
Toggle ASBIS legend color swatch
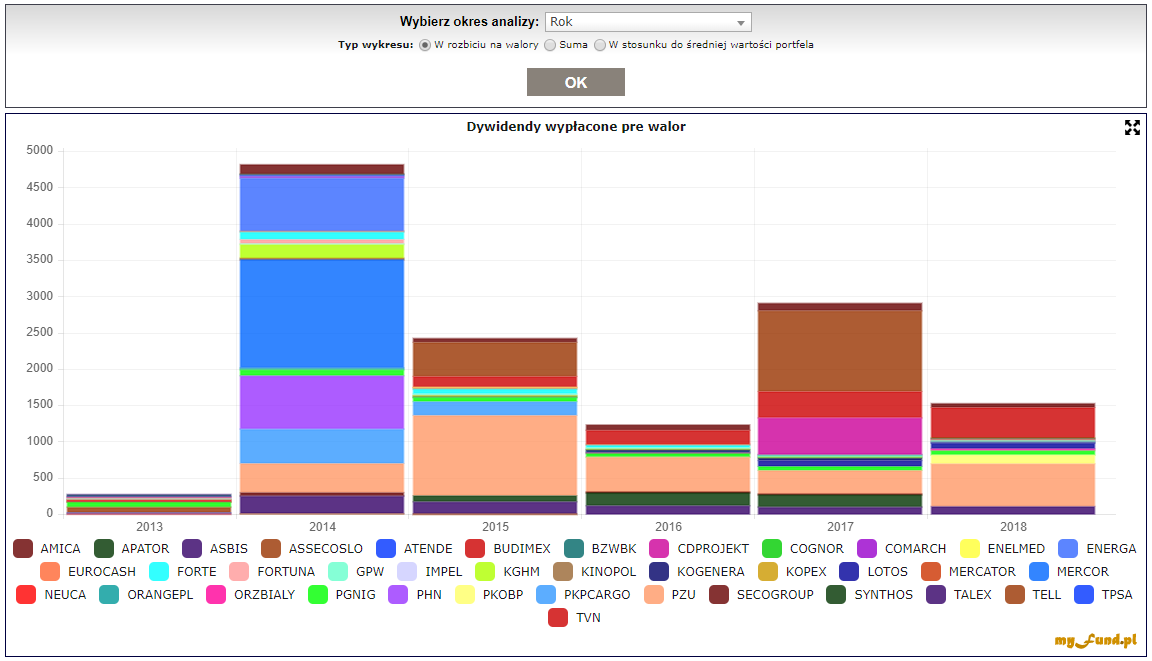[x=192, y=549]
